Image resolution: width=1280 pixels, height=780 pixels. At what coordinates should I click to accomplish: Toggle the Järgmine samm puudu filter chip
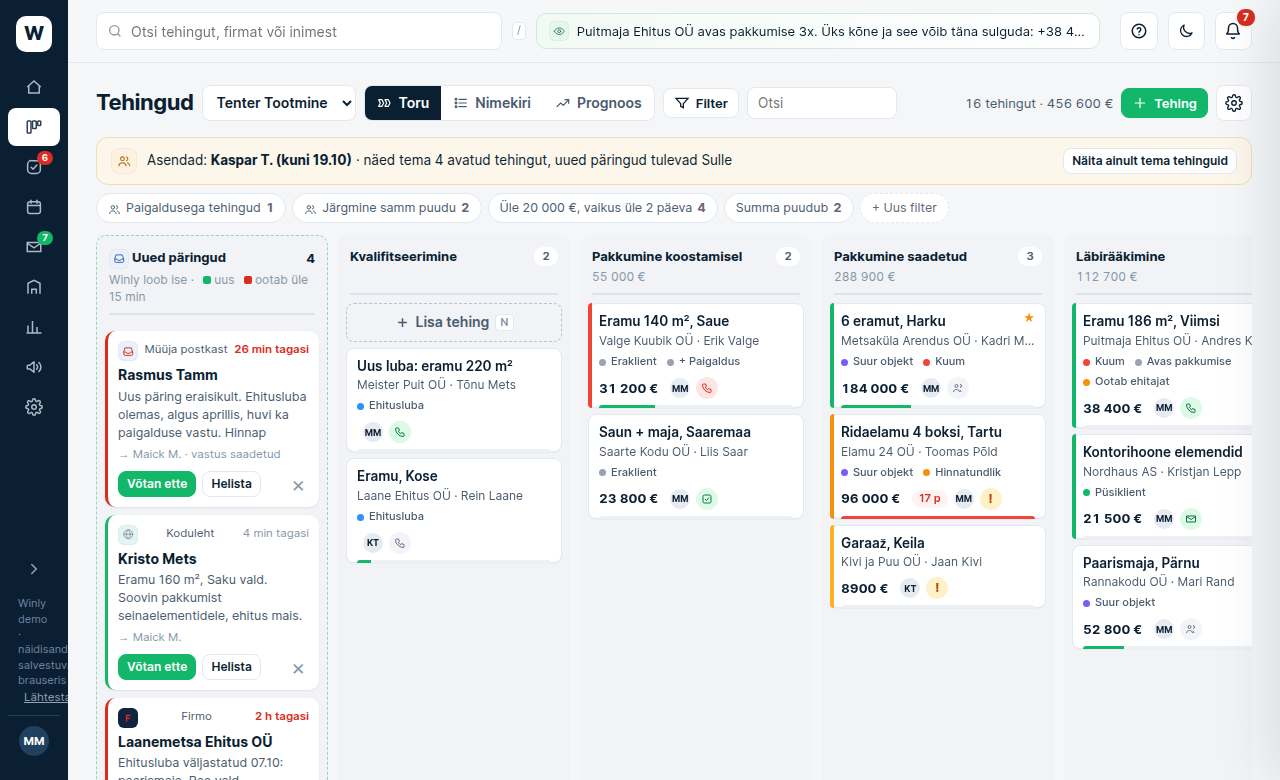[387, 208]
